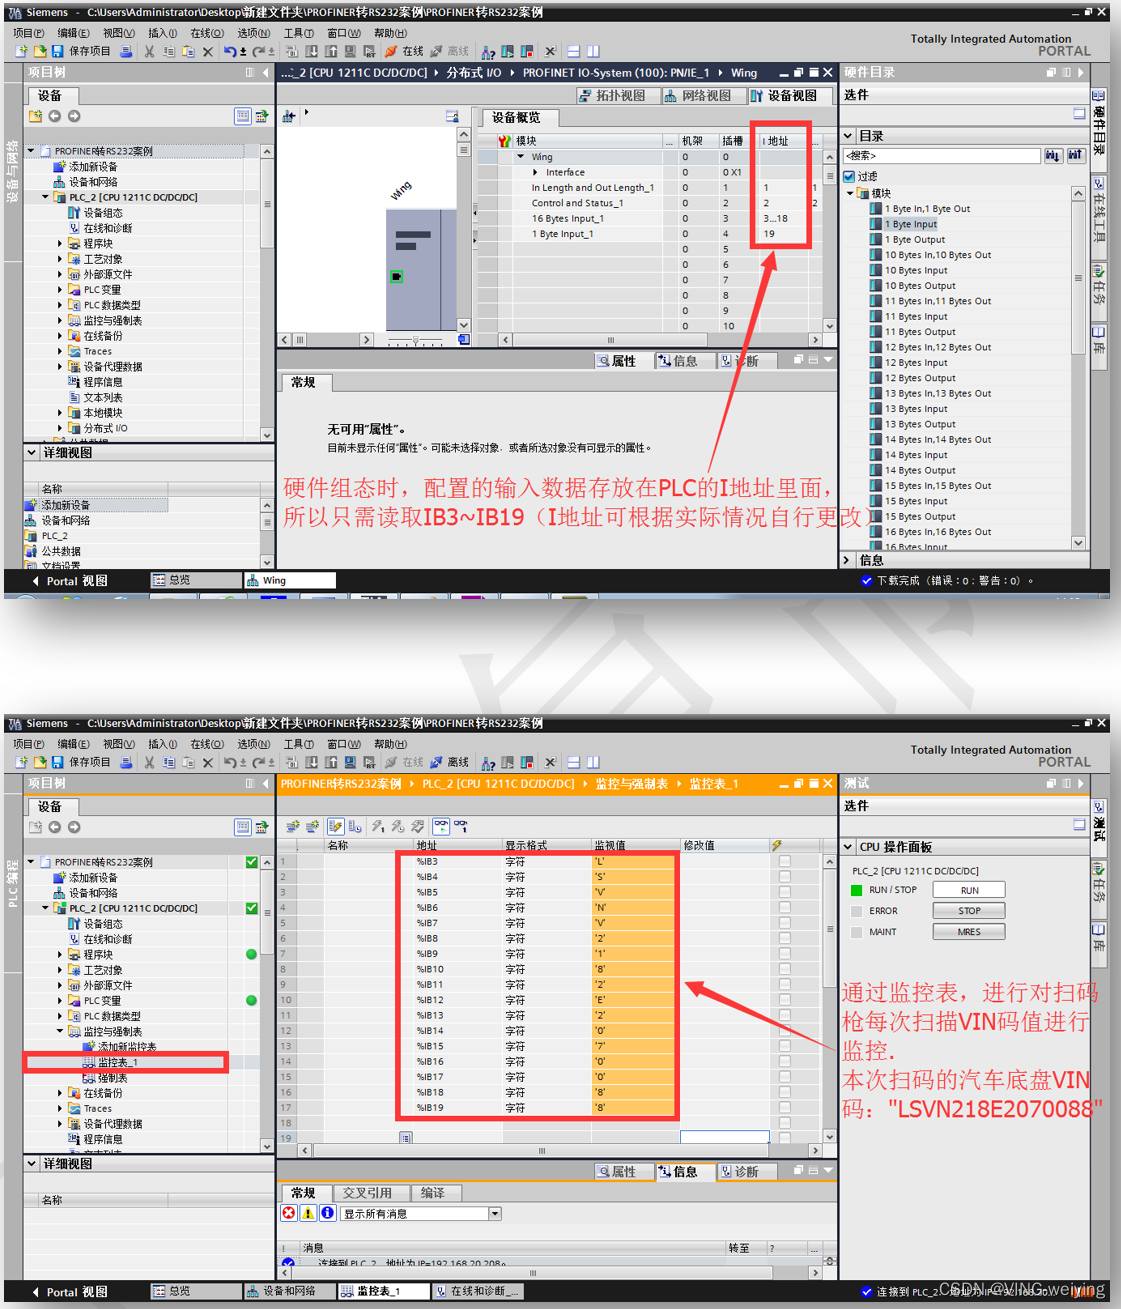Image resolution: width=1121 pixels, height=1309 pixels.
Task: Collapse CPU 操作面板 section in lower window
Action: tap(849, 847)
